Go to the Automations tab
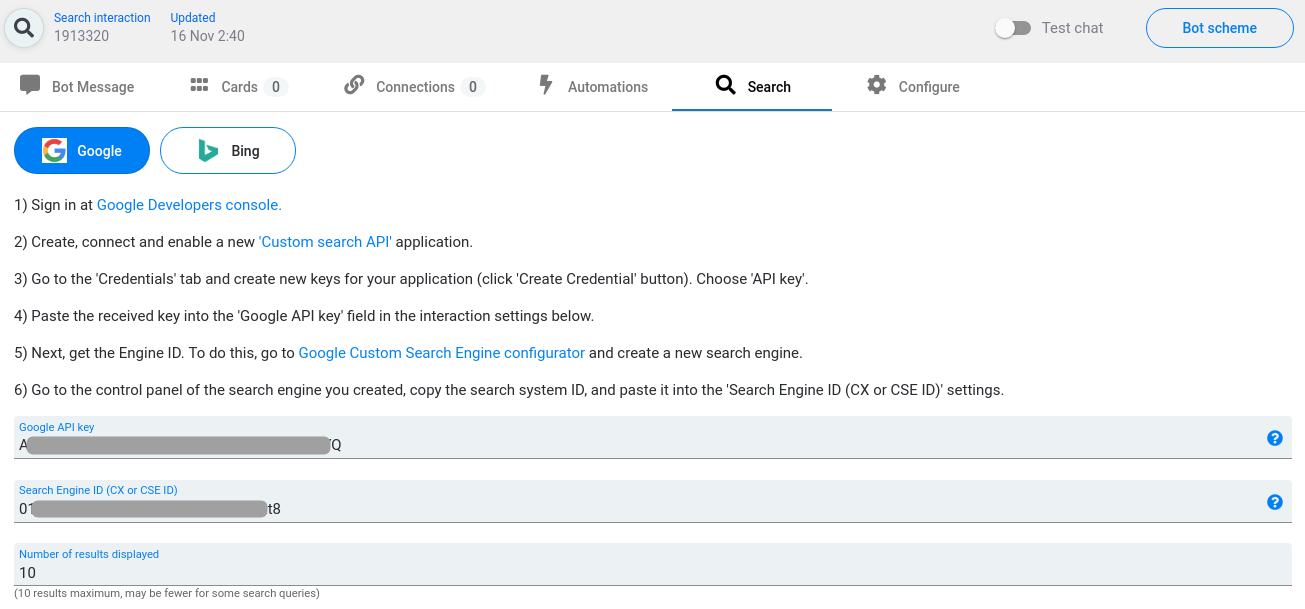1305x609 pixels. [594, 86]
